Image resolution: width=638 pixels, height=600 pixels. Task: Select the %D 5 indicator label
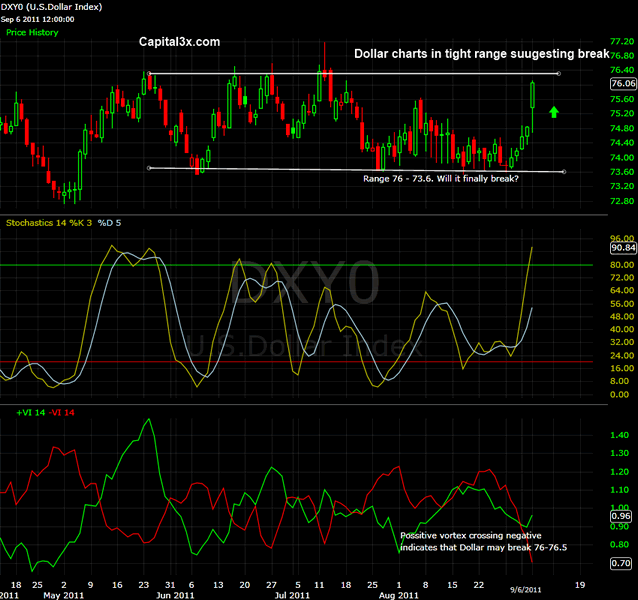(109, 223)
